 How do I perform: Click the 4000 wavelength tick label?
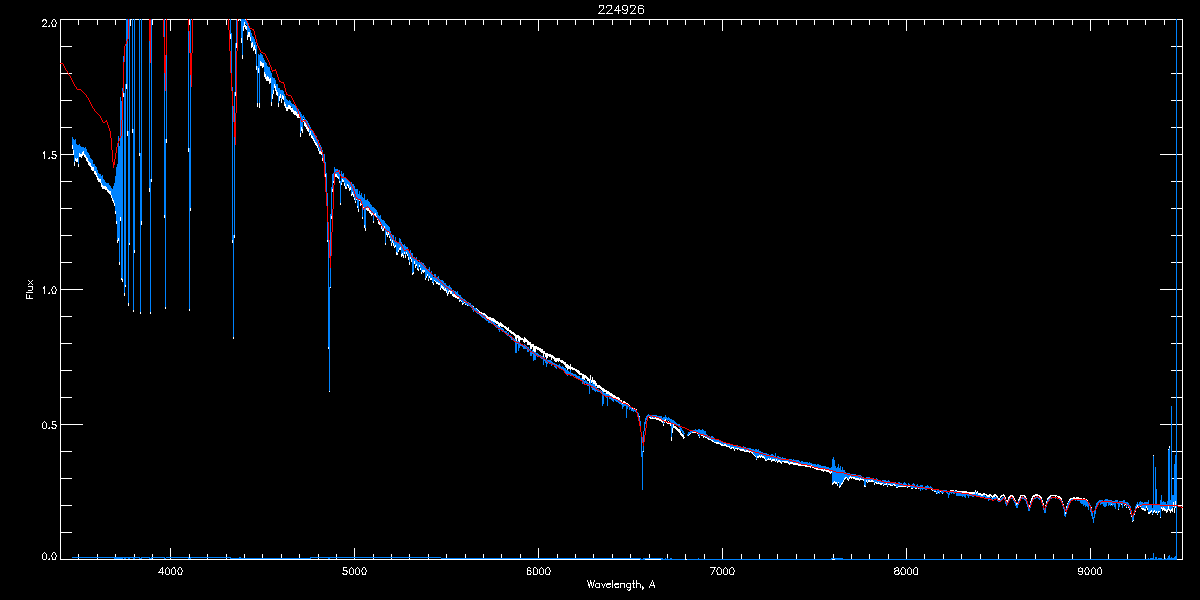pyautogui.click(x=170, y=571)
